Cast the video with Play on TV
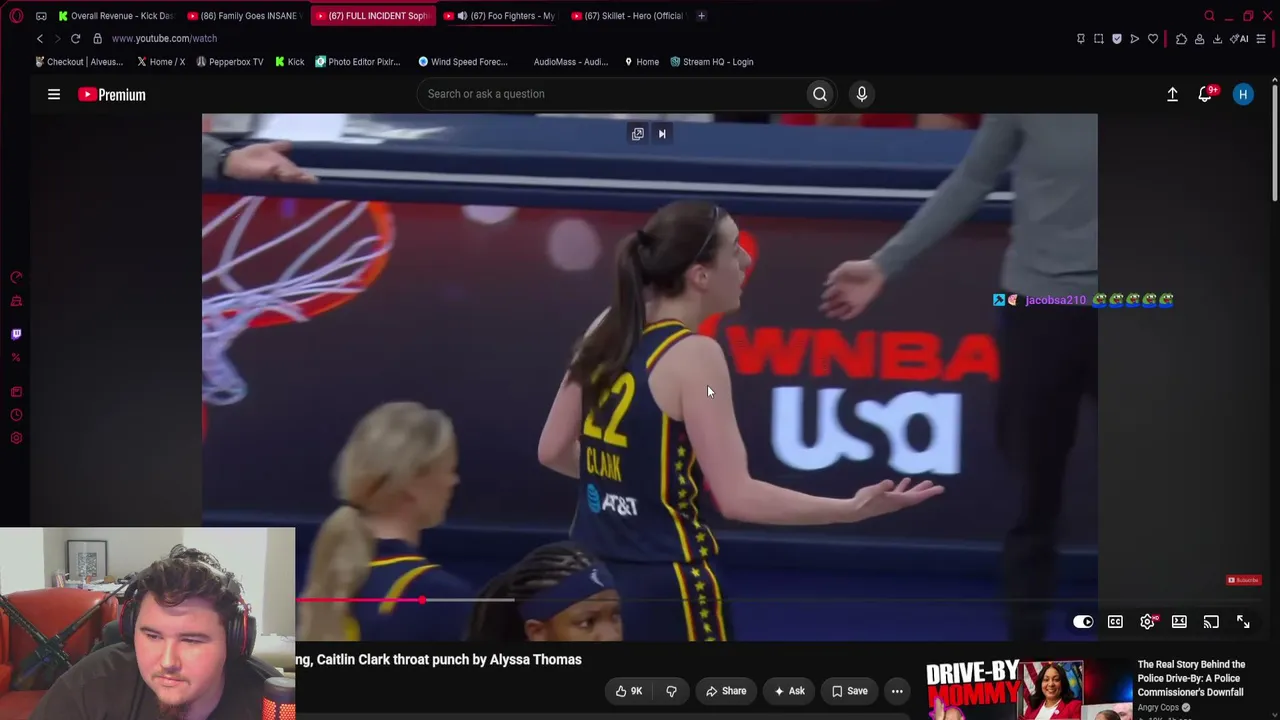This screenshot has height=720, width=1280. pos(1211,622)
